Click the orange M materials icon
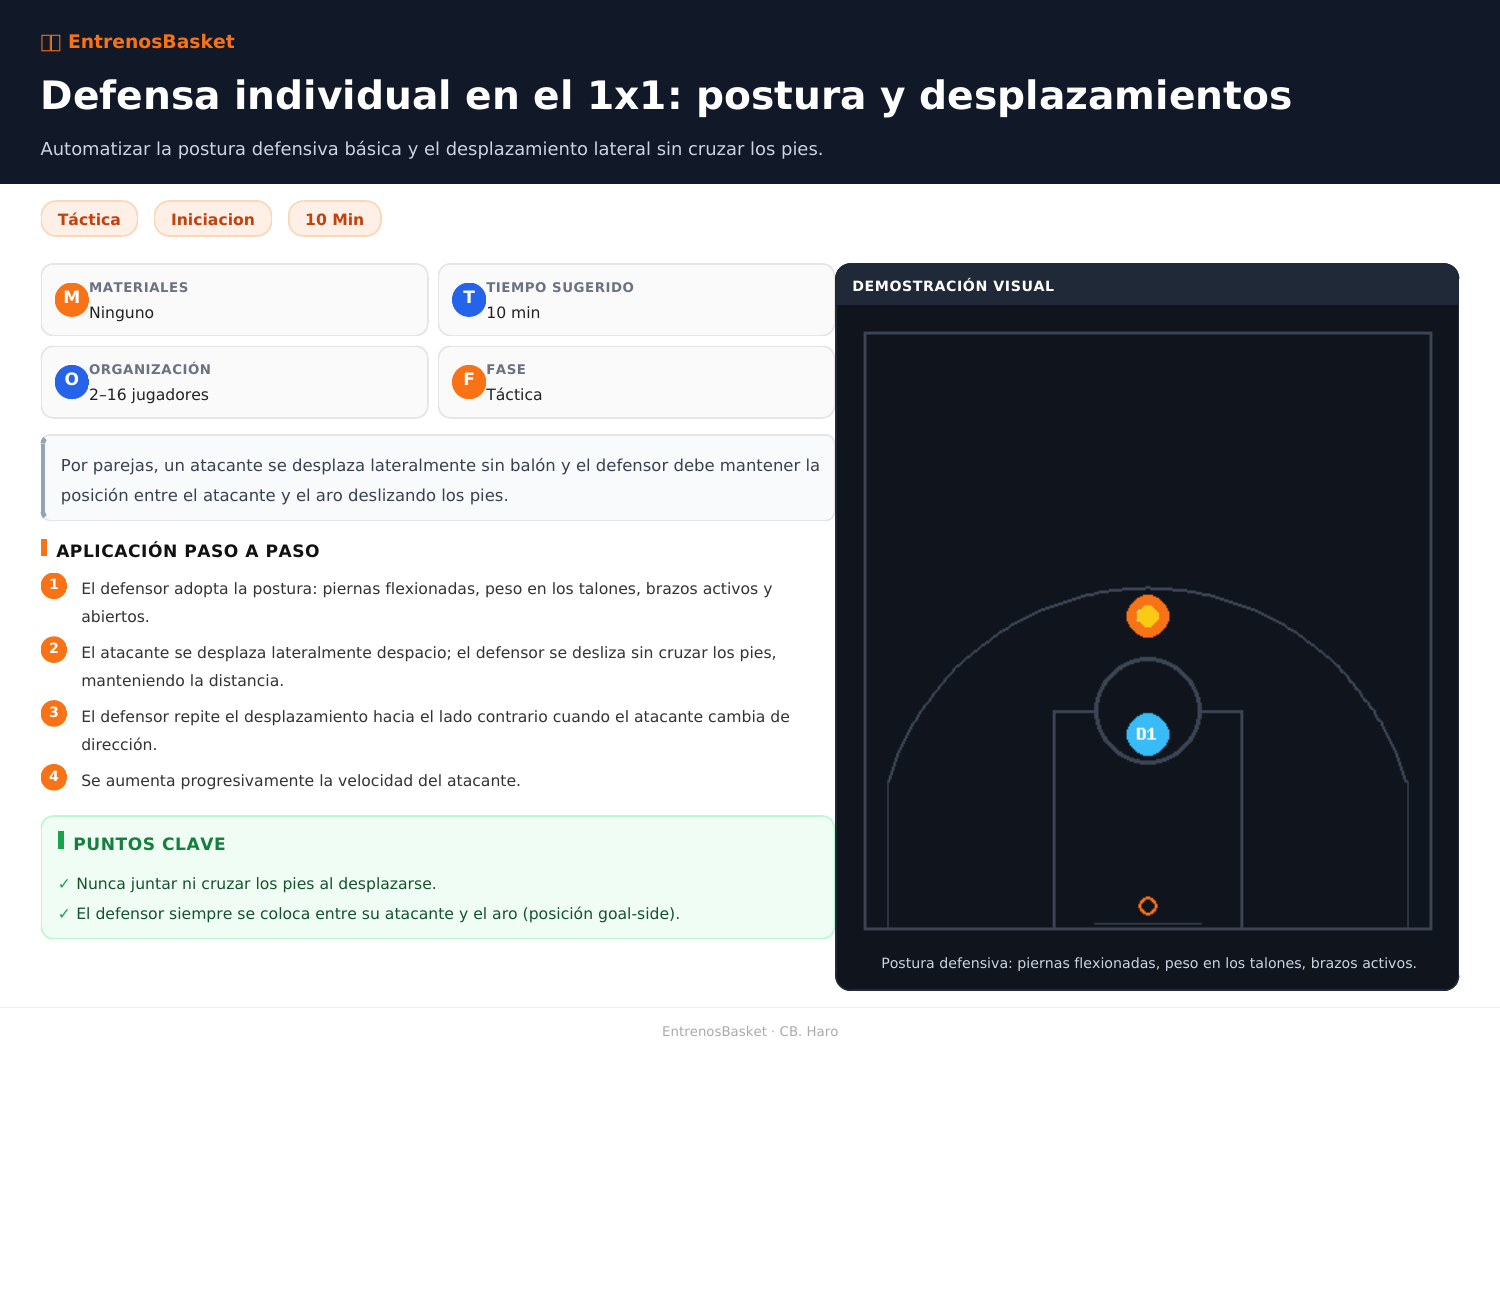The image size is (1500, 1292). pyautogui.click(x=72, y=300)
